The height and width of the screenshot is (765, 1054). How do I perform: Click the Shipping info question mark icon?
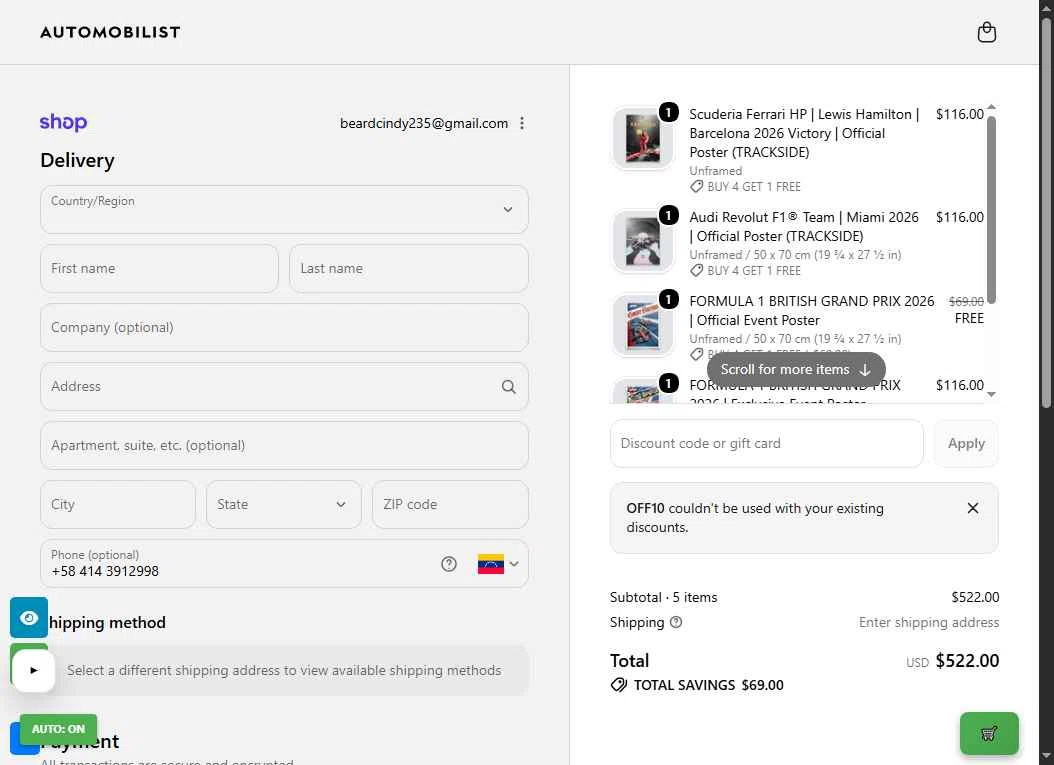pos(676,622)
